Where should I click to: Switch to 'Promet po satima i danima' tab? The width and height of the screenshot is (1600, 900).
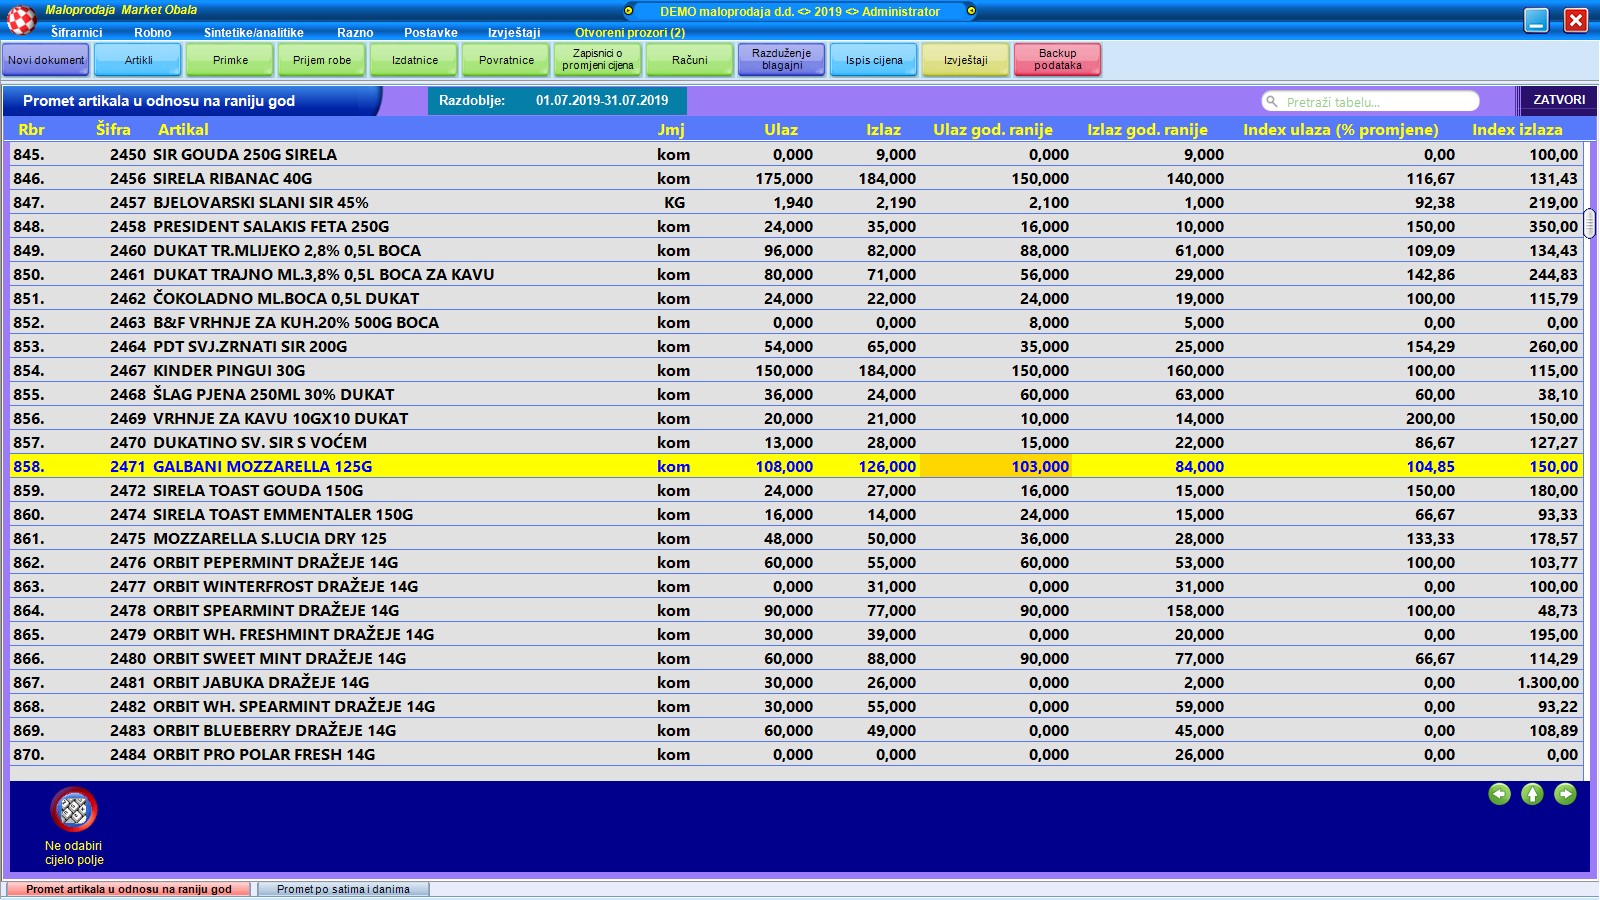[x=343, y=889]
